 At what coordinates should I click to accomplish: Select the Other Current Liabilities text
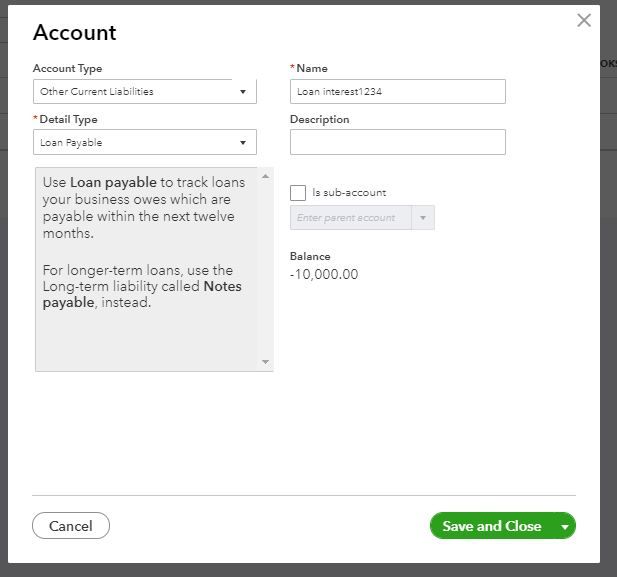point(97,92)
